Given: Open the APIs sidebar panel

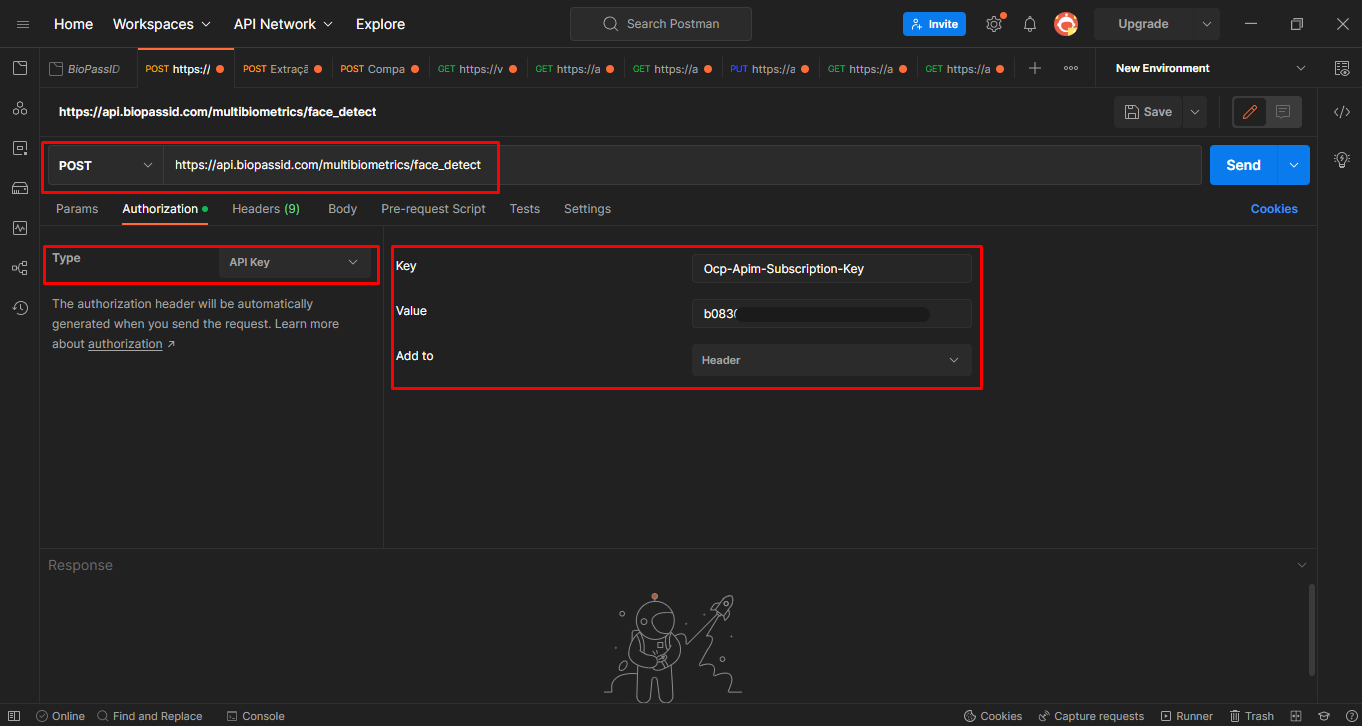Looking at the screenshot, I should tap(20, 108).
